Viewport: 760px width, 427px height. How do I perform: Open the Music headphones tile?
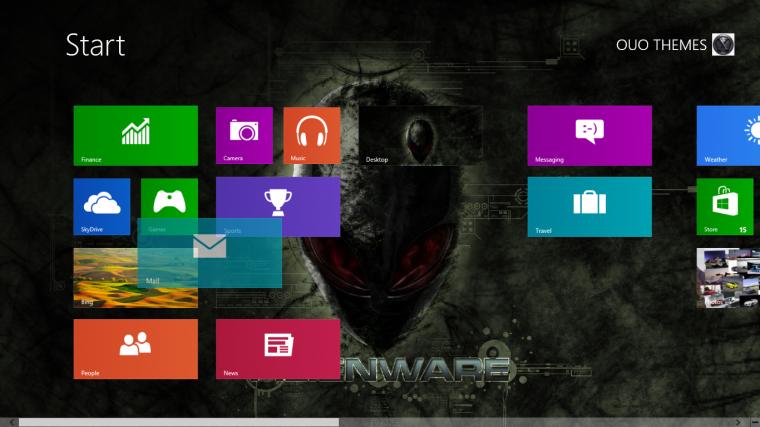point(312,135)
